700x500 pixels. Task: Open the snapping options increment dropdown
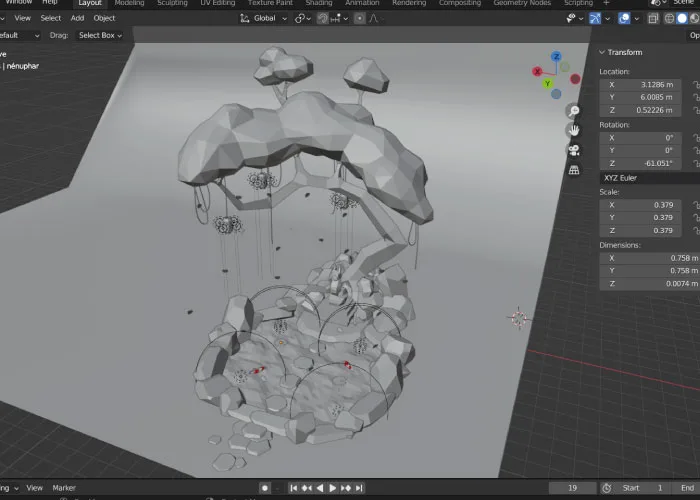click(x=339, y=18)
